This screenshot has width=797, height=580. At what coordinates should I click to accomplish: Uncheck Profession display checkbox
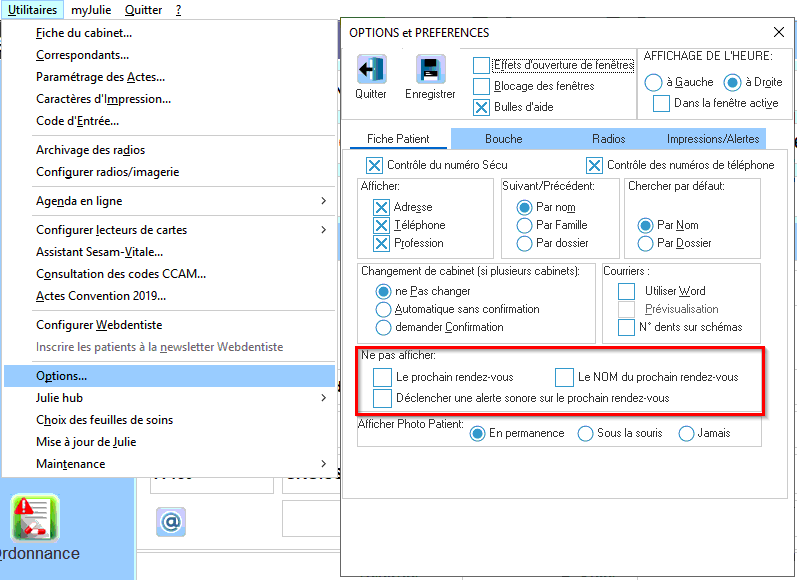tap(381, 243)
